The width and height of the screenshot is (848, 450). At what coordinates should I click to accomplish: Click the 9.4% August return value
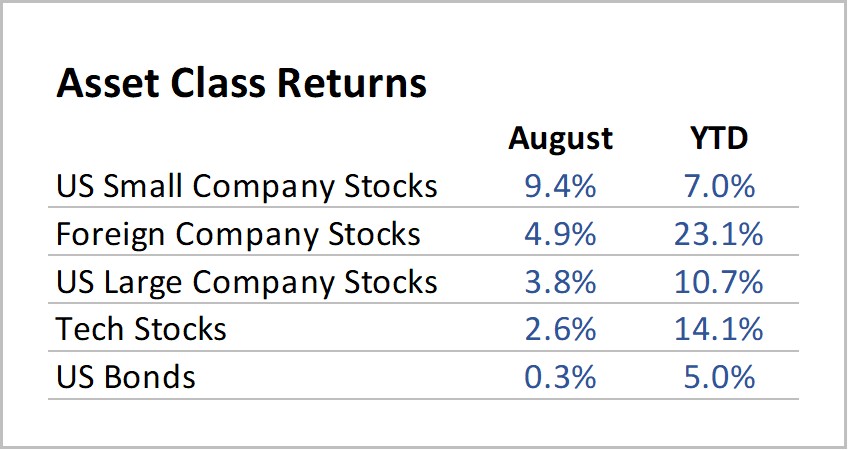coord(560,187)
